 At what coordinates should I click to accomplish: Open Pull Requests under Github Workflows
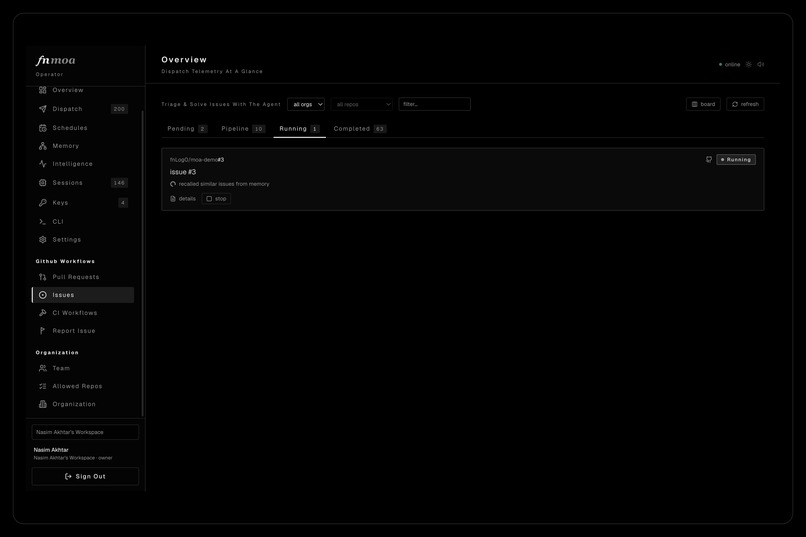point(82,277)
